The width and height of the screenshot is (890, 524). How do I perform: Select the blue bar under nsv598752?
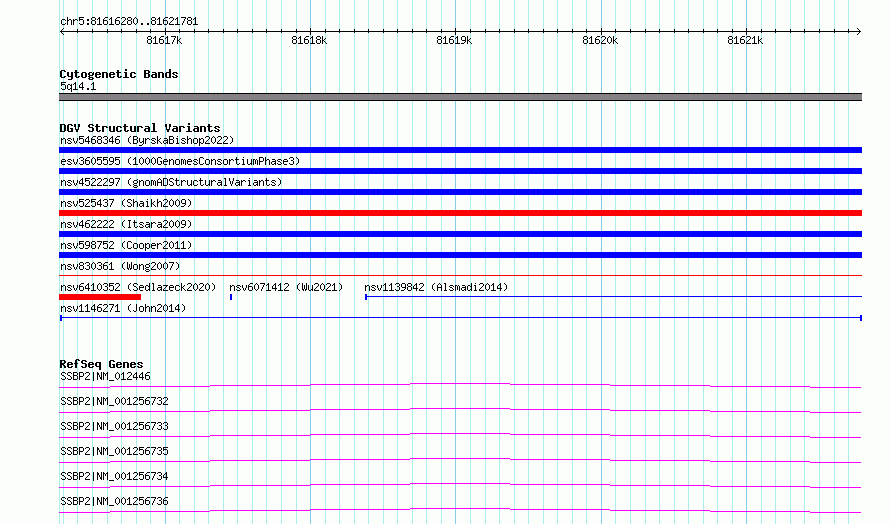click(x=460, y=255)
